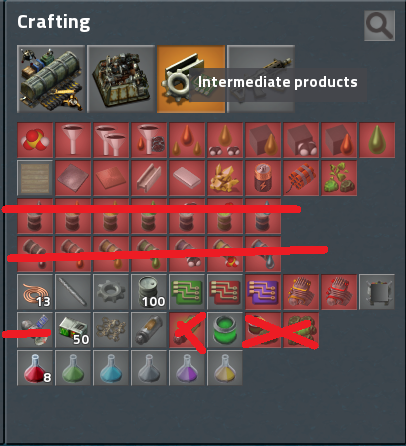The image size is (406, 446).
Task: Select the explosives dynamite recipe
Action: 301,178
